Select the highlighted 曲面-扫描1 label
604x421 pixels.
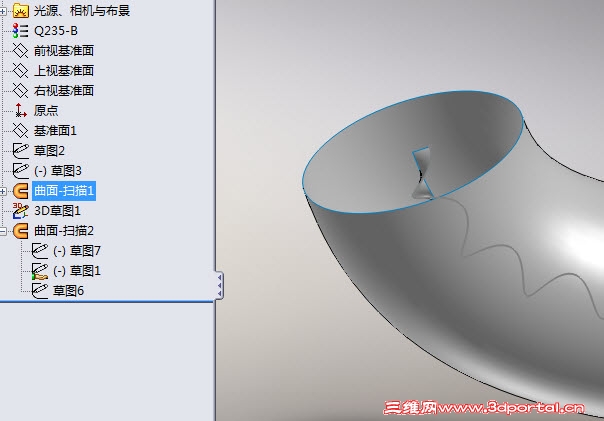pos(64,191)
